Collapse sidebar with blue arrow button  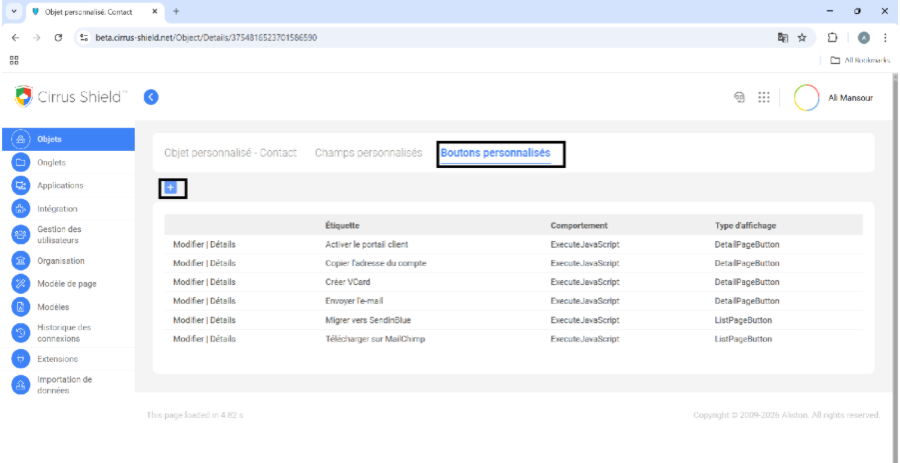(151, 97)
